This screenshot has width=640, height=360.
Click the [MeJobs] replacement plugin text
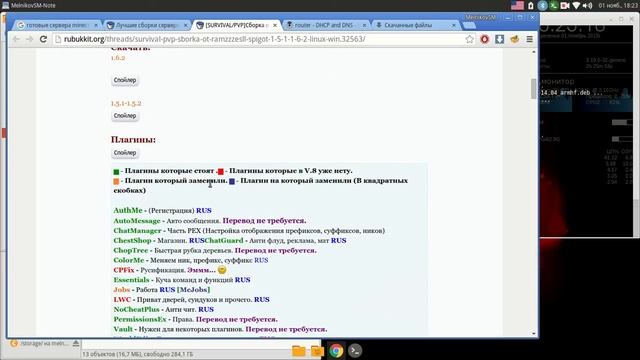click(193, 289)
